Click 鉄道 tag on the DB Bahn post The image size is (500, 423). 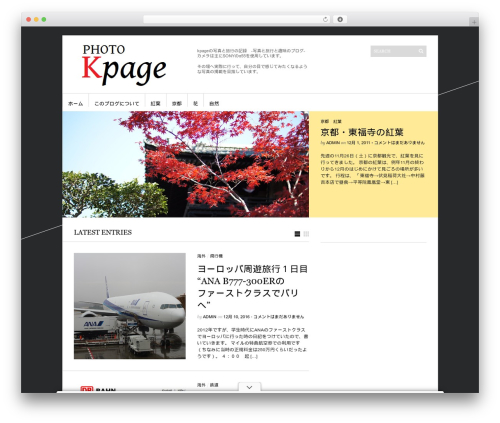coord(214,385)
